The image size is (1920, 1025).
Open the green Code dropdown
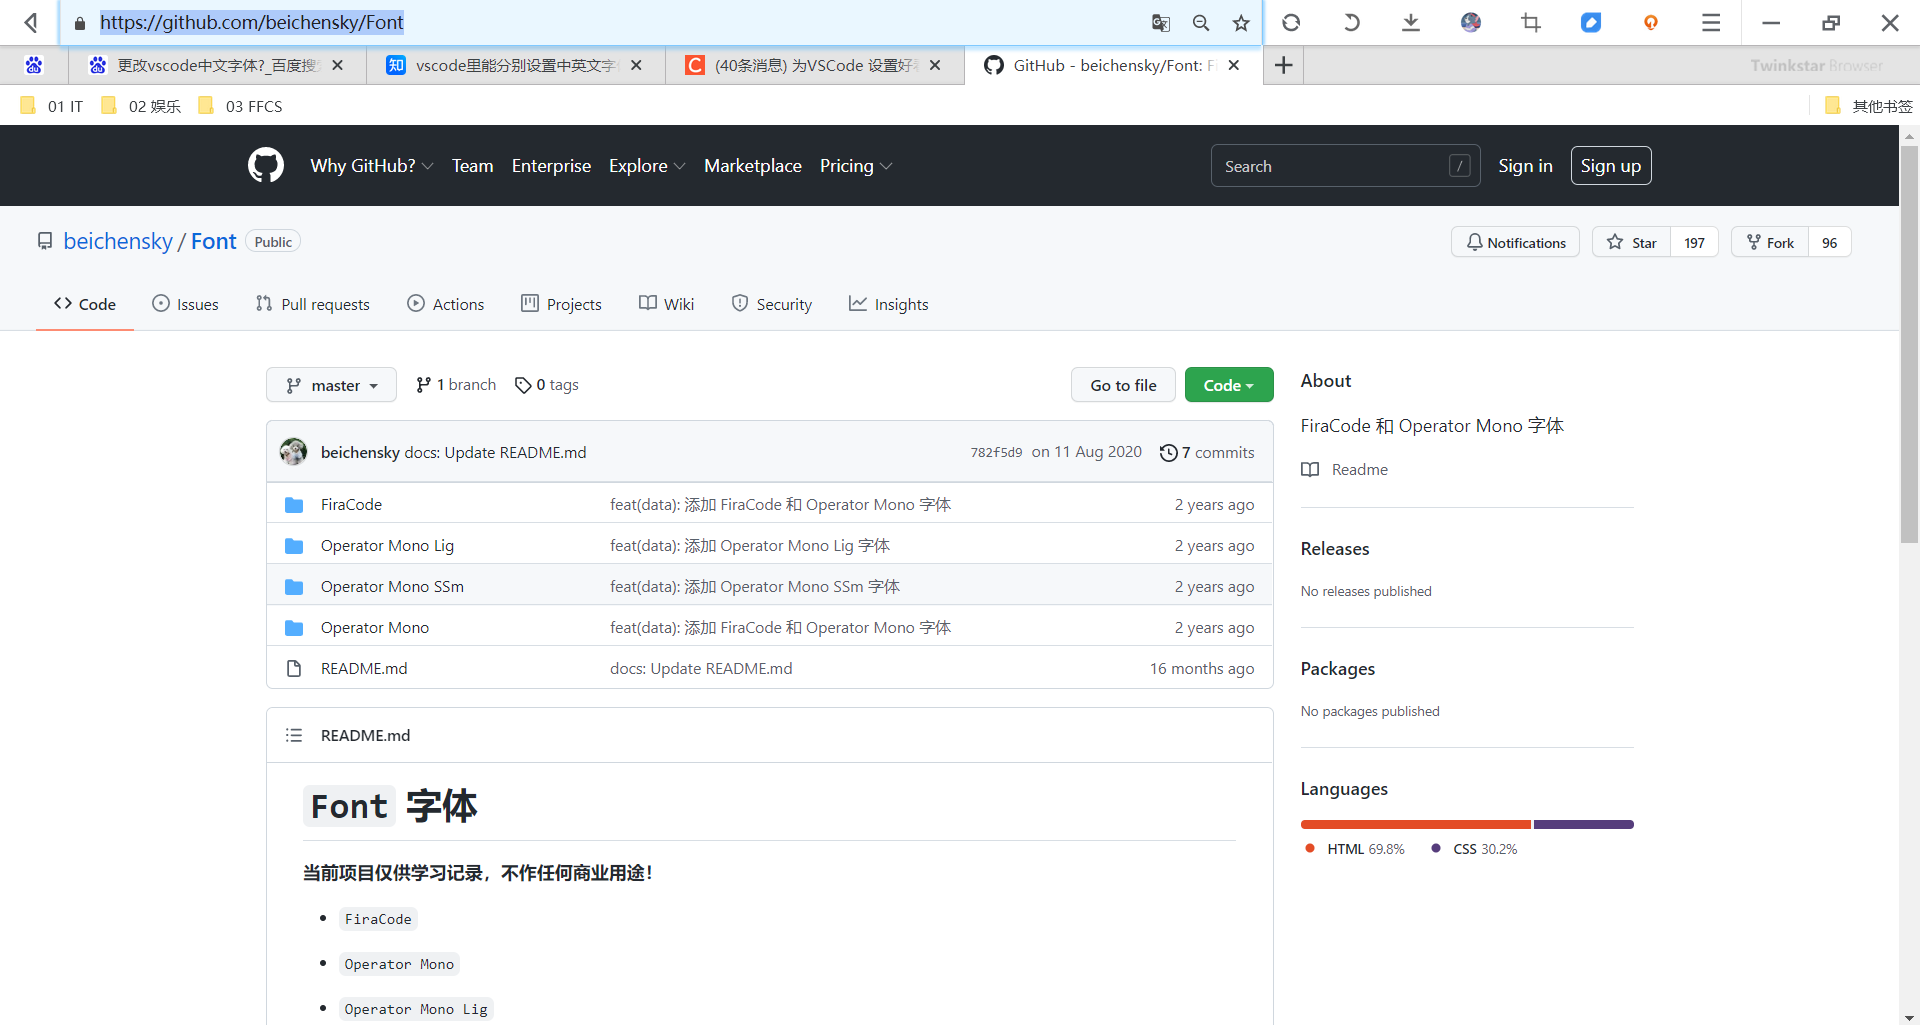[1229, 385]
